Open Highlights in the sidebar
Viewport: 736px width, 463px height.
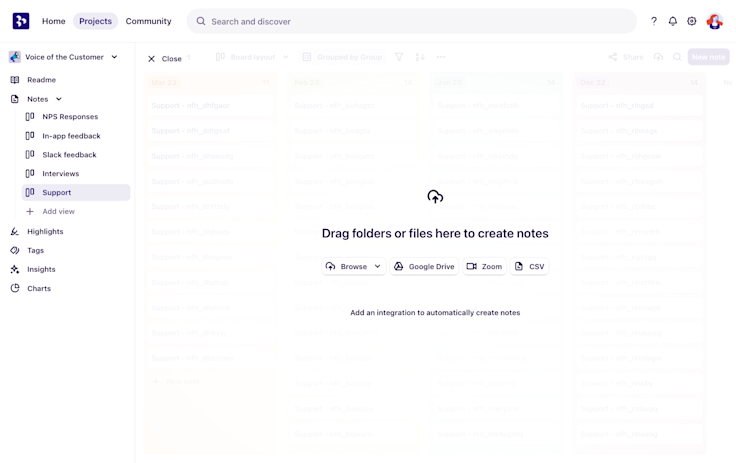click(x=45, y=232)
